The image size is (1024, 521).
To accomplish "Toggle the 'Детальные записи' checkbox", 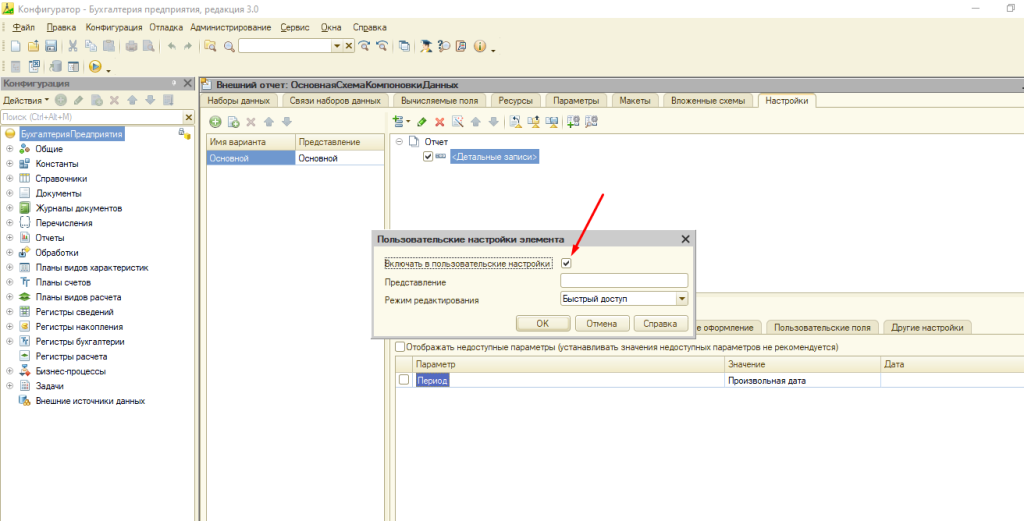I will (428, 157).
